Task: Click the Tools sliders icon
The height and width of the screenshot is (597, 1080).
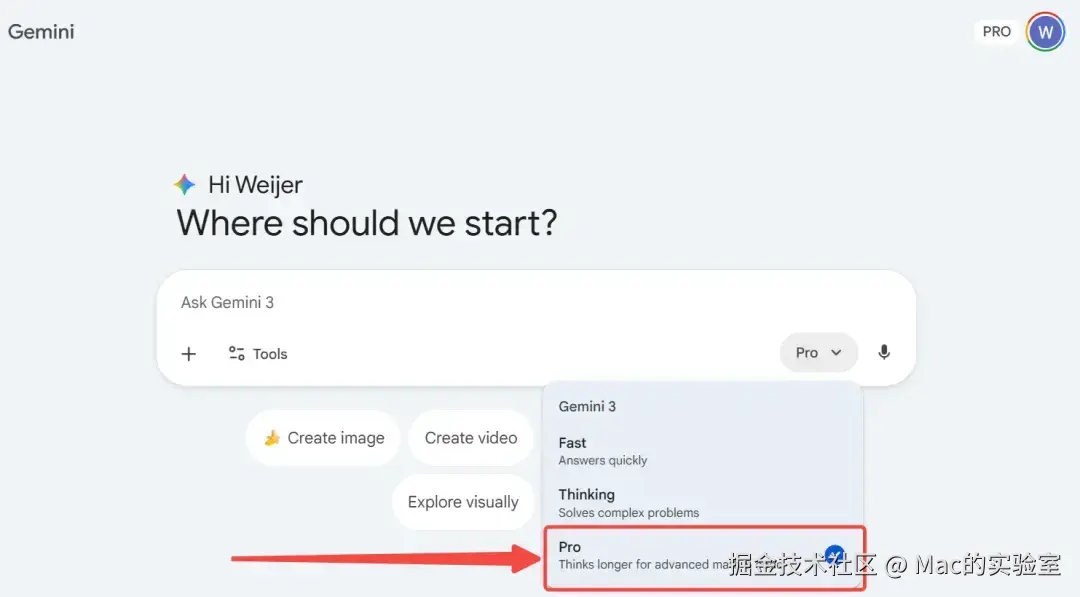Action: click(237, 353)
